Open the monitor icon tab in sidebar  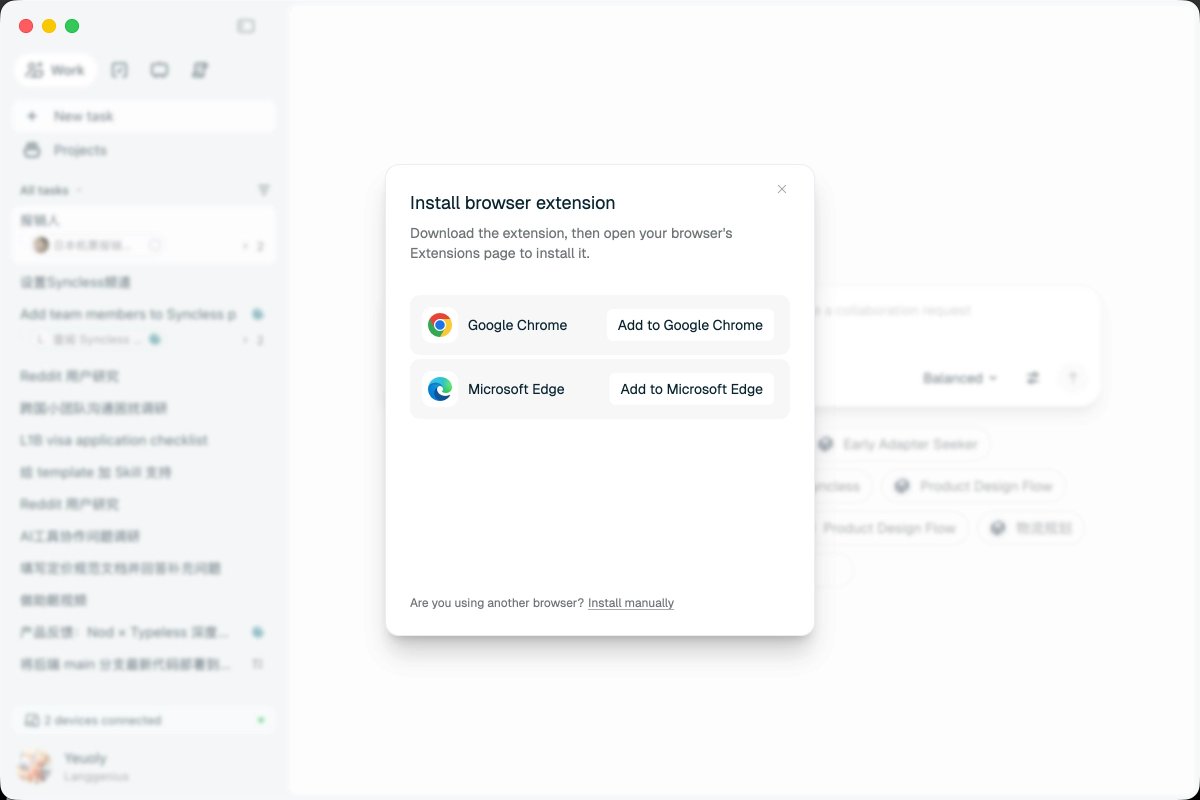160,70
